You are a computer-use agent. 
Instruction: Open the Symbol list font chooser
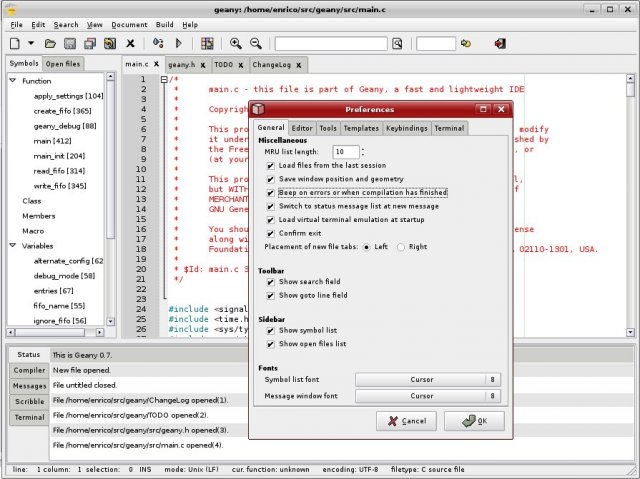(428, 379)
